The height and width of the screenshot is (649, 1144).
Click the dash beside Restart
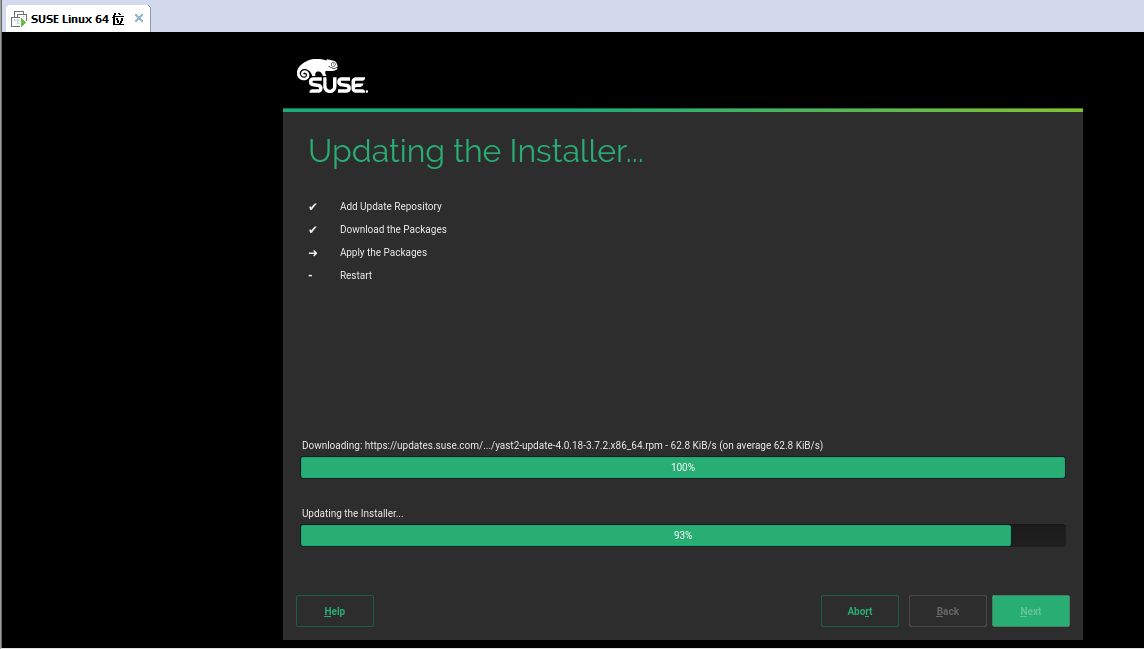(x=310, y=276)
